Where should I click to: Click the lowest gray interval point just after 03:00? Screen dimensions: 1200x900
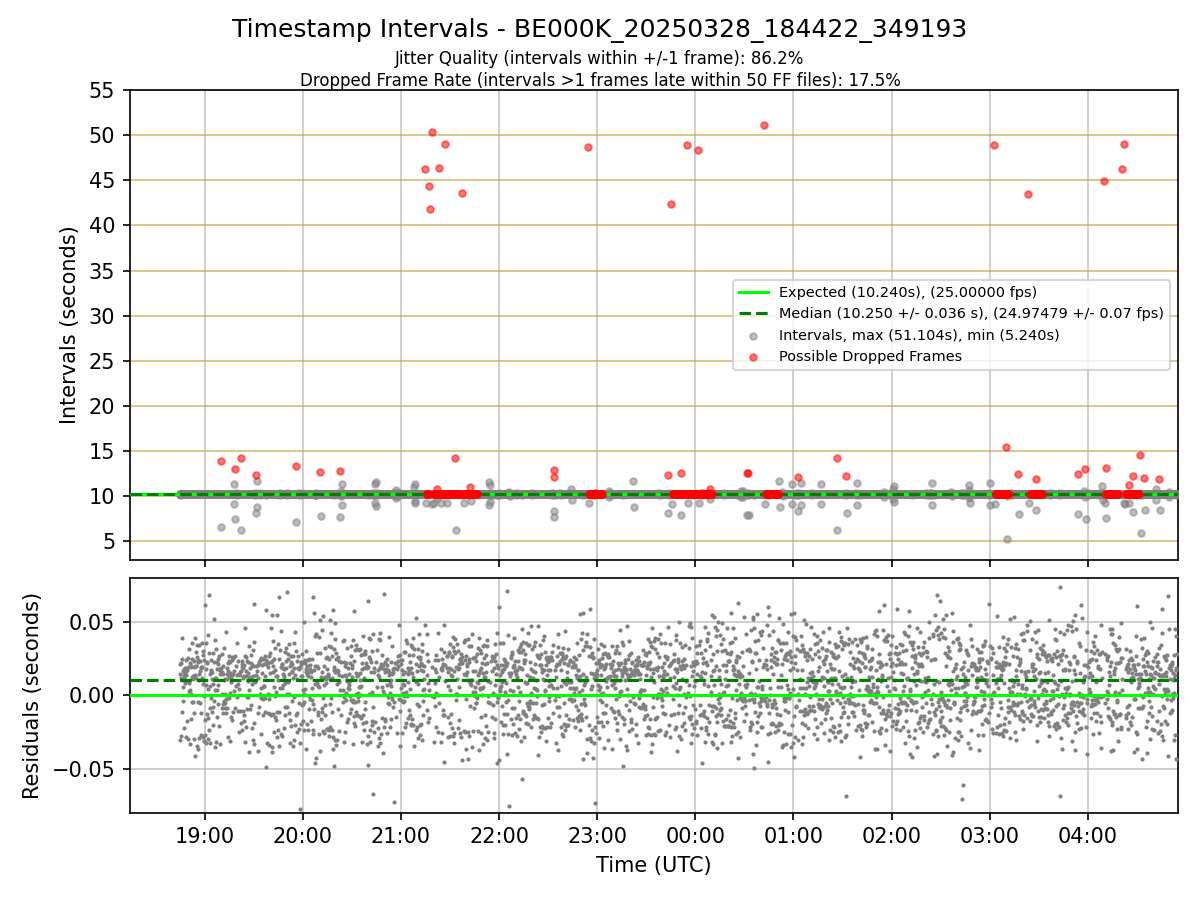[x=1007, y=539]
